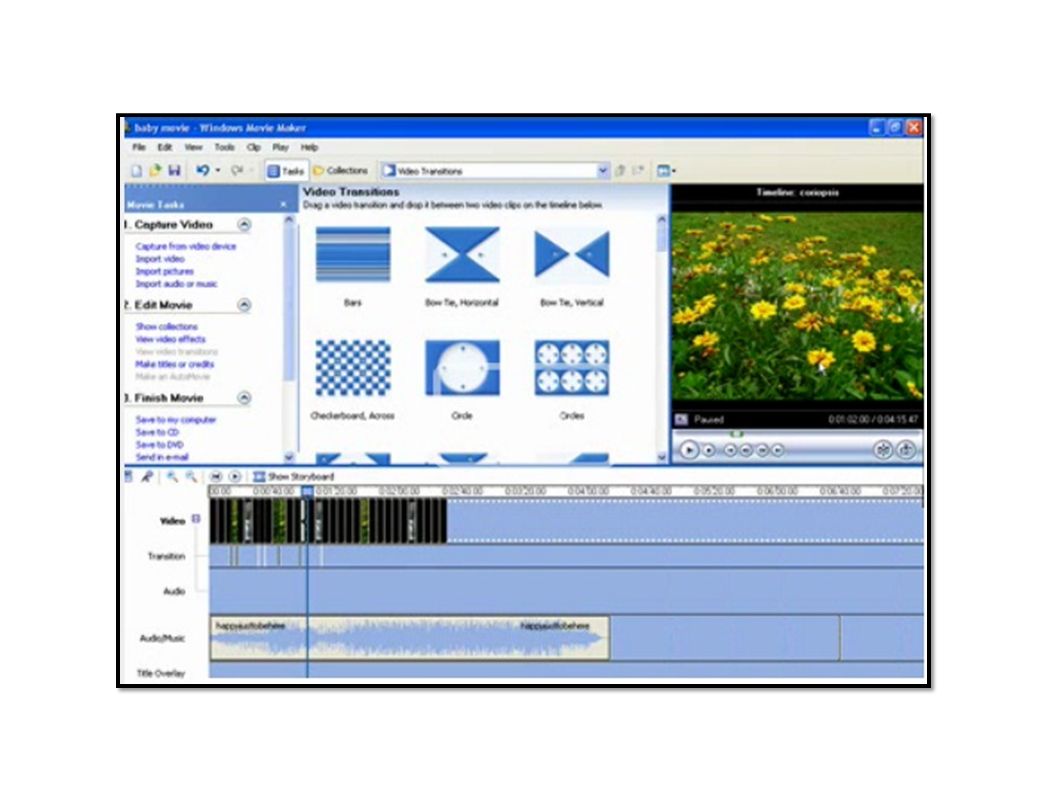
Task: Click the Play Timeline button
Action: [x=234, y=477]
